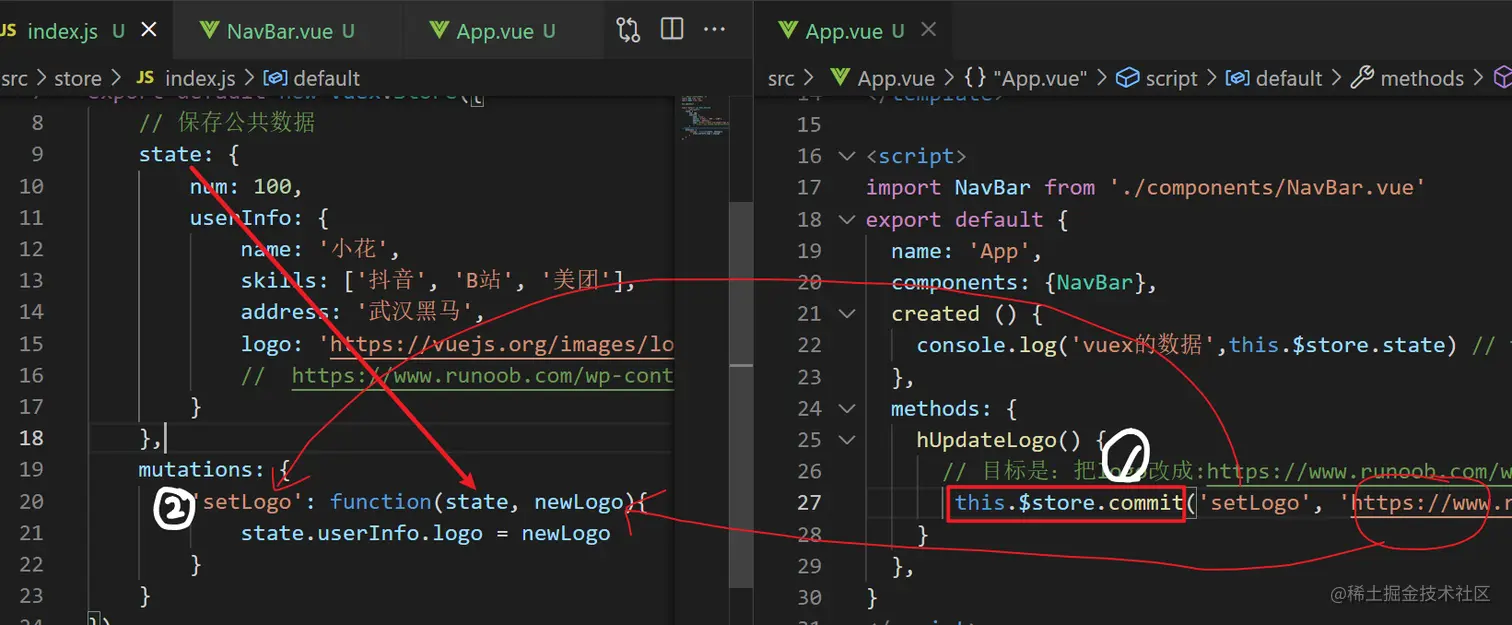The width and height of the screenshot is (1512, 625).
Task: Click 'mutations' on line 19
Action: (x=195, y=469)
